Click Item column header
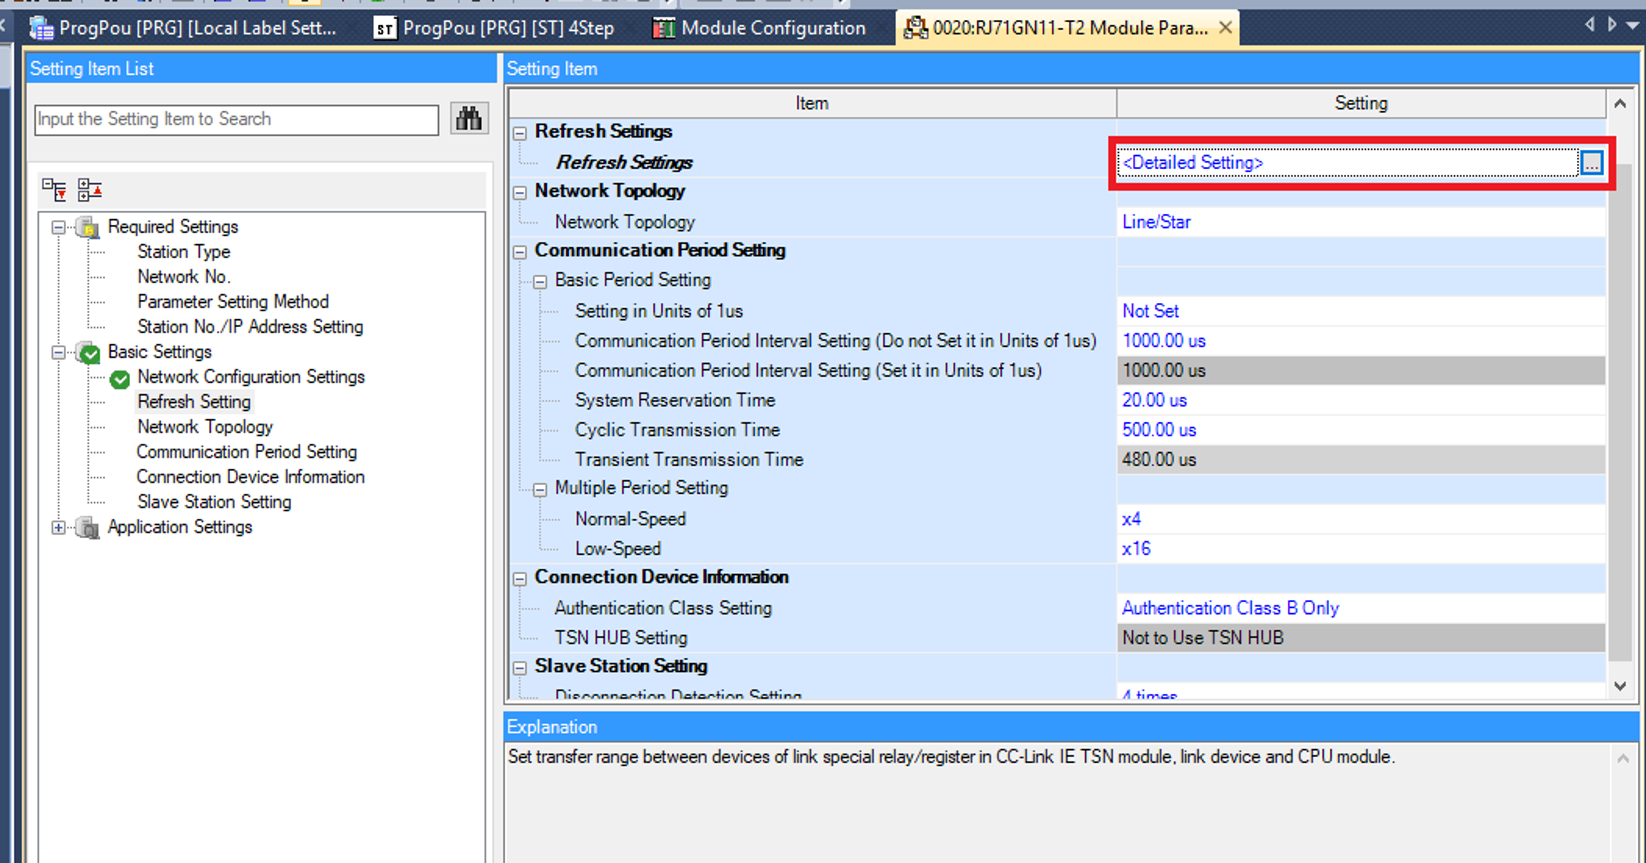This screenshot has height=863, width=1646. [x=812, y=103]
